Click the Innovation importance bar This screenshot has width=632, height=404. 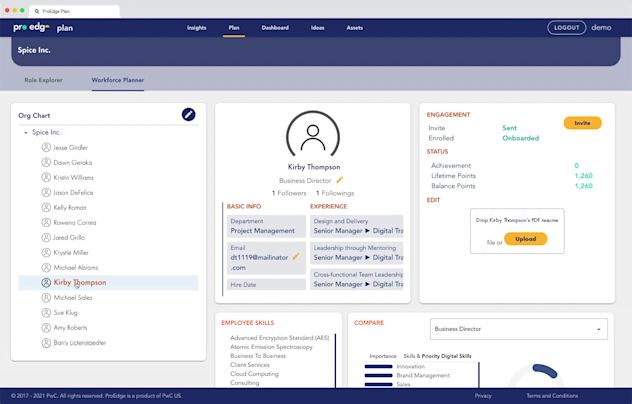[378, 367]
